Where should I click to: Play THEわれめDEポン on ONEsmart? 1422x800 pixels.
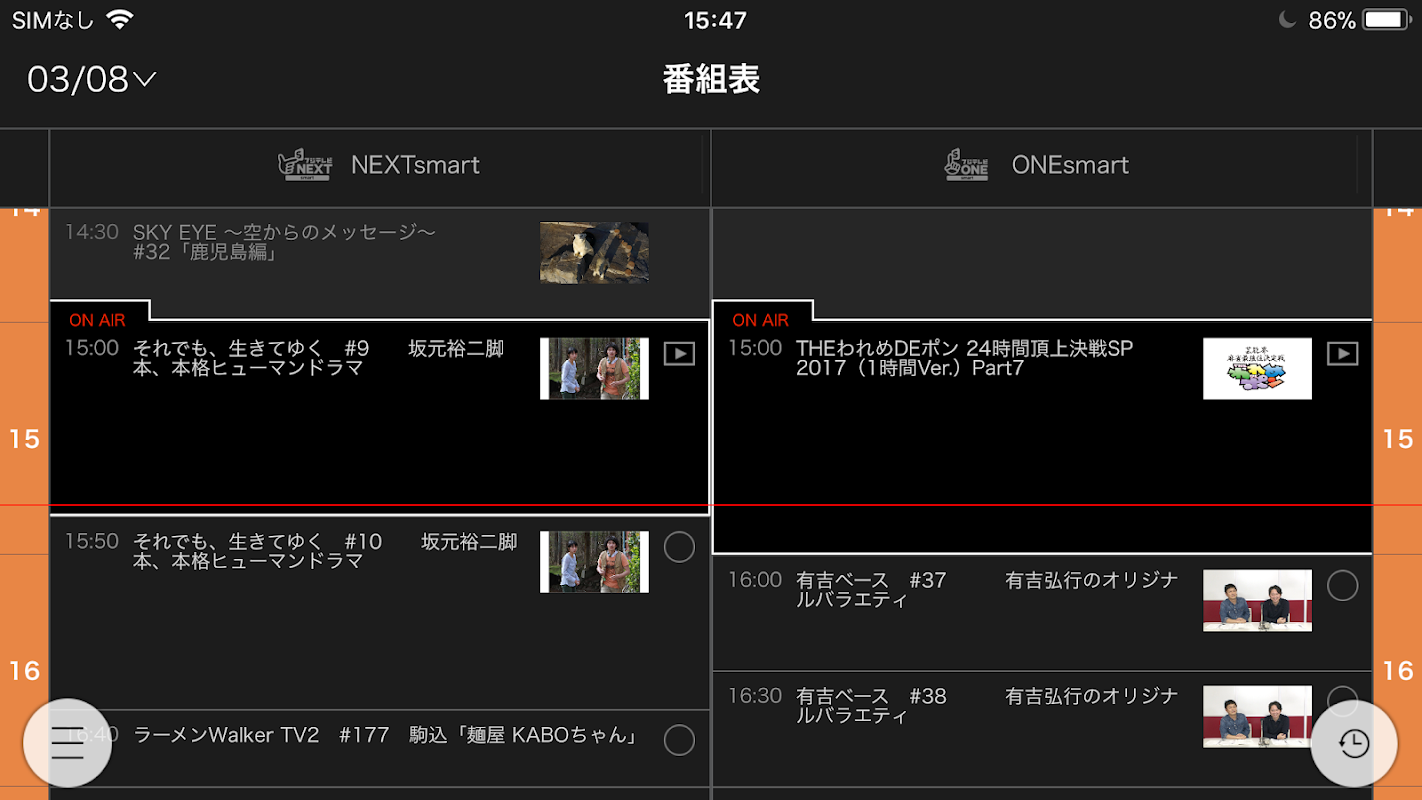point(1342,353)
